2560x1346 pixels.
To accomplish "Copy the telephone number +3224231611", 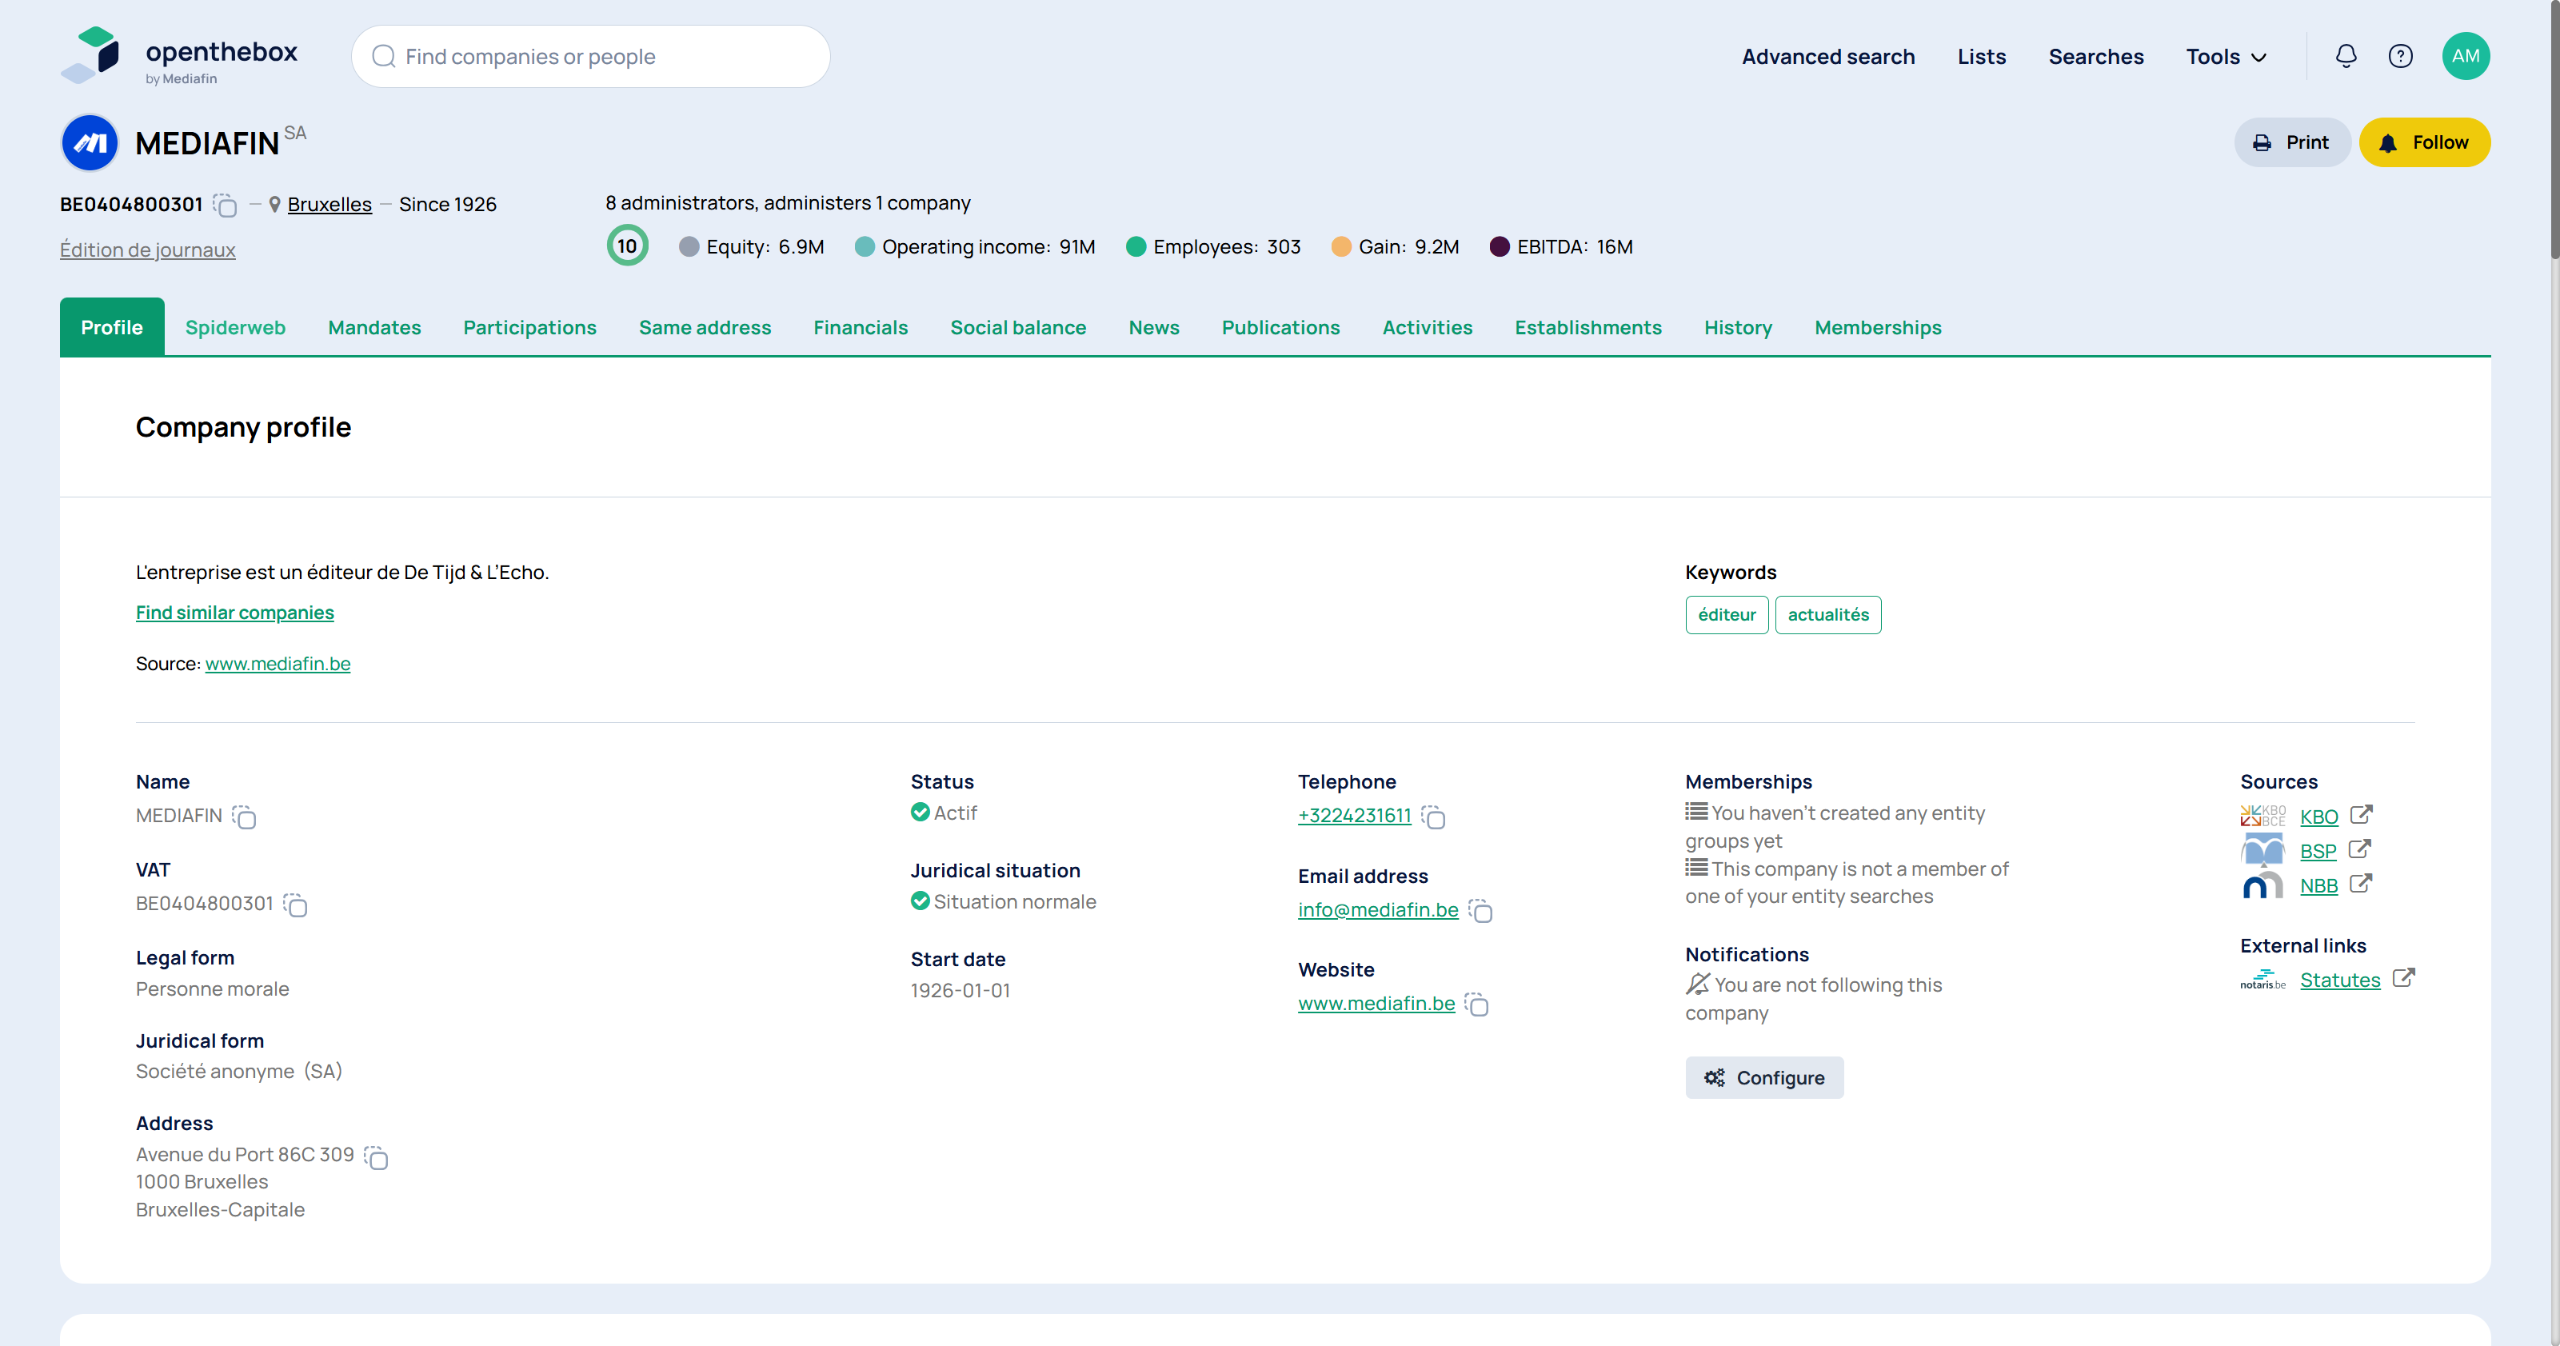I will coord(1434,817).
